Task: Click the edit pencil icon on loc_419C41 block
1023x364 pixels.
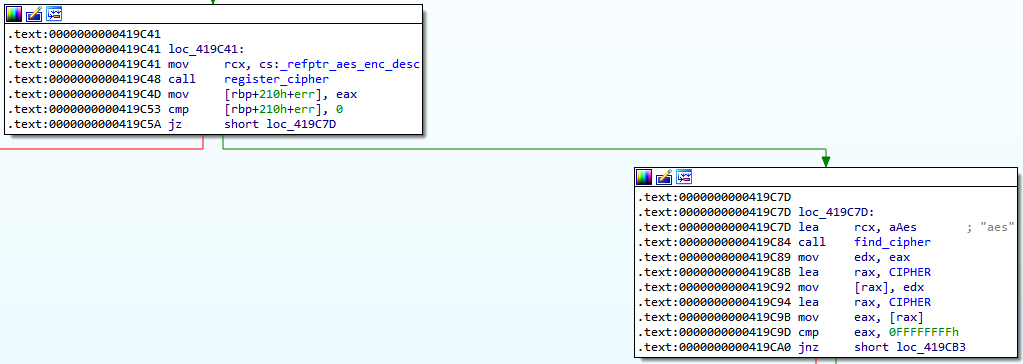Action: (34, 13)
